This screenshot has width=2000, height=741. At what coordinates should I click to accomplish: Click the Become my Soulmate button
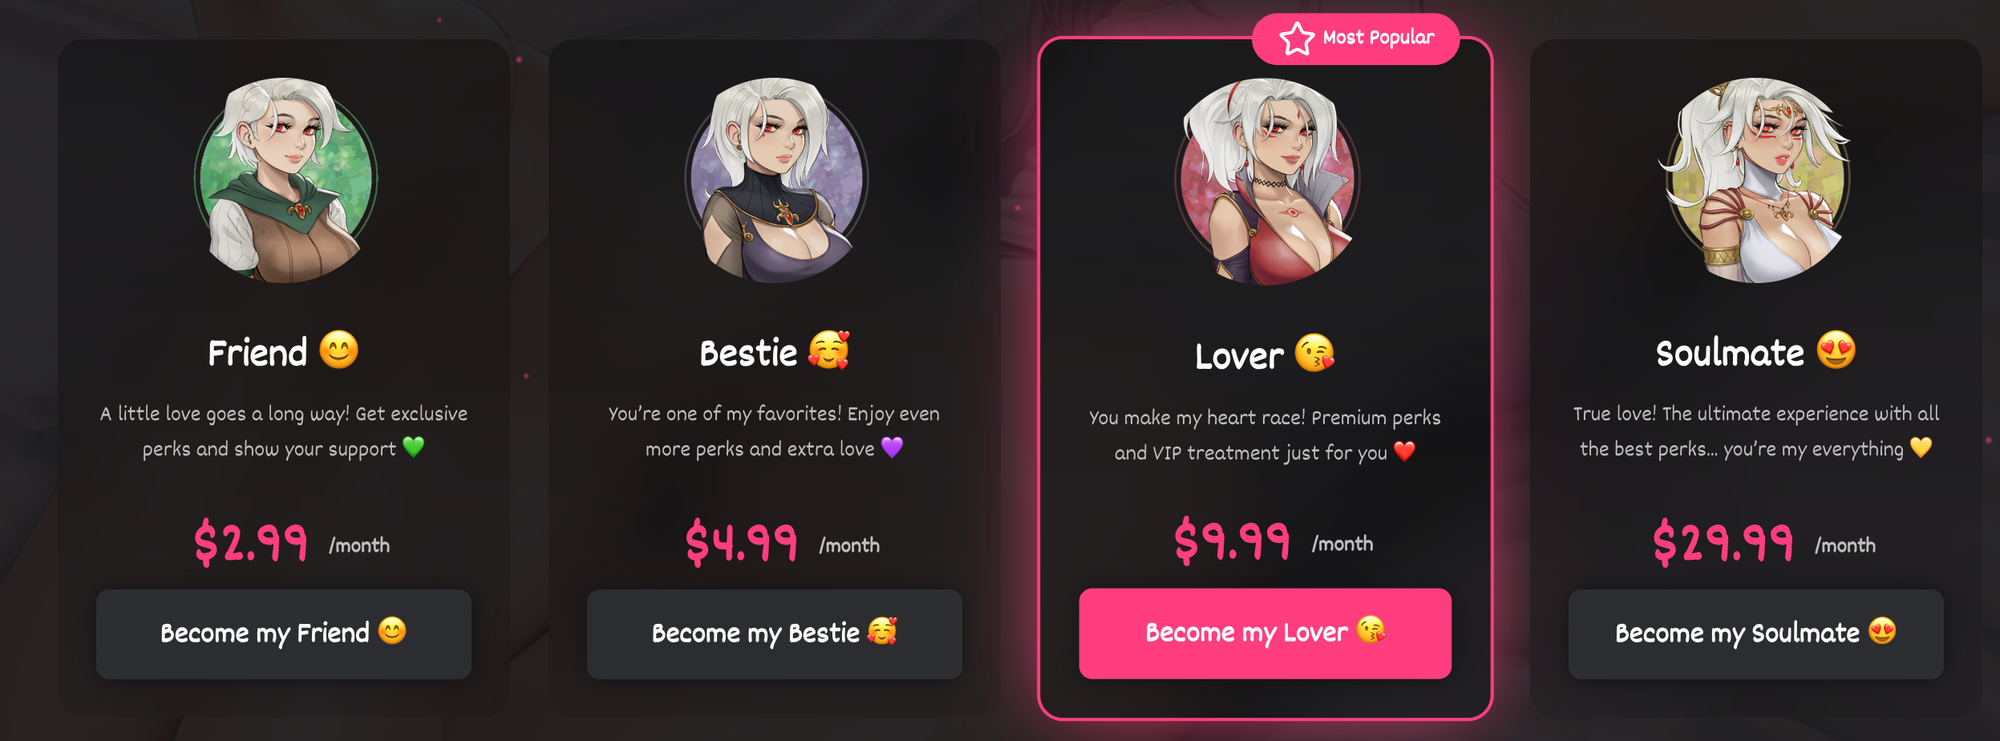[1756, 634]
